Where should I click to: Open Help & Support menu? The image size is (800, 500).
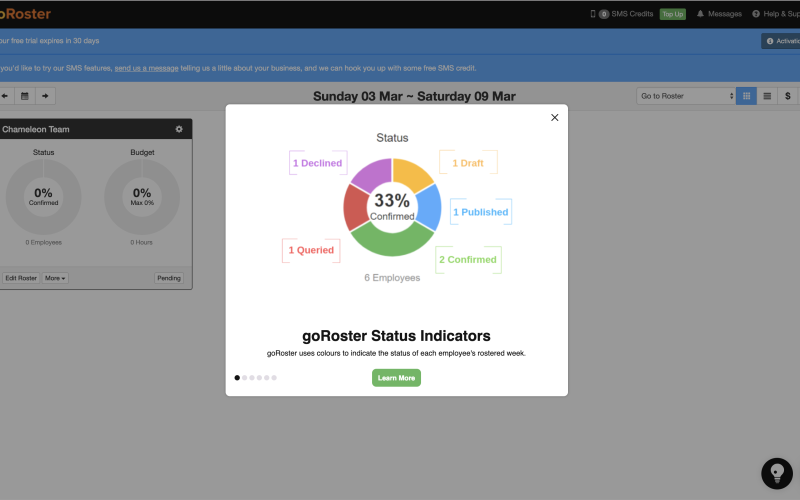775,14
